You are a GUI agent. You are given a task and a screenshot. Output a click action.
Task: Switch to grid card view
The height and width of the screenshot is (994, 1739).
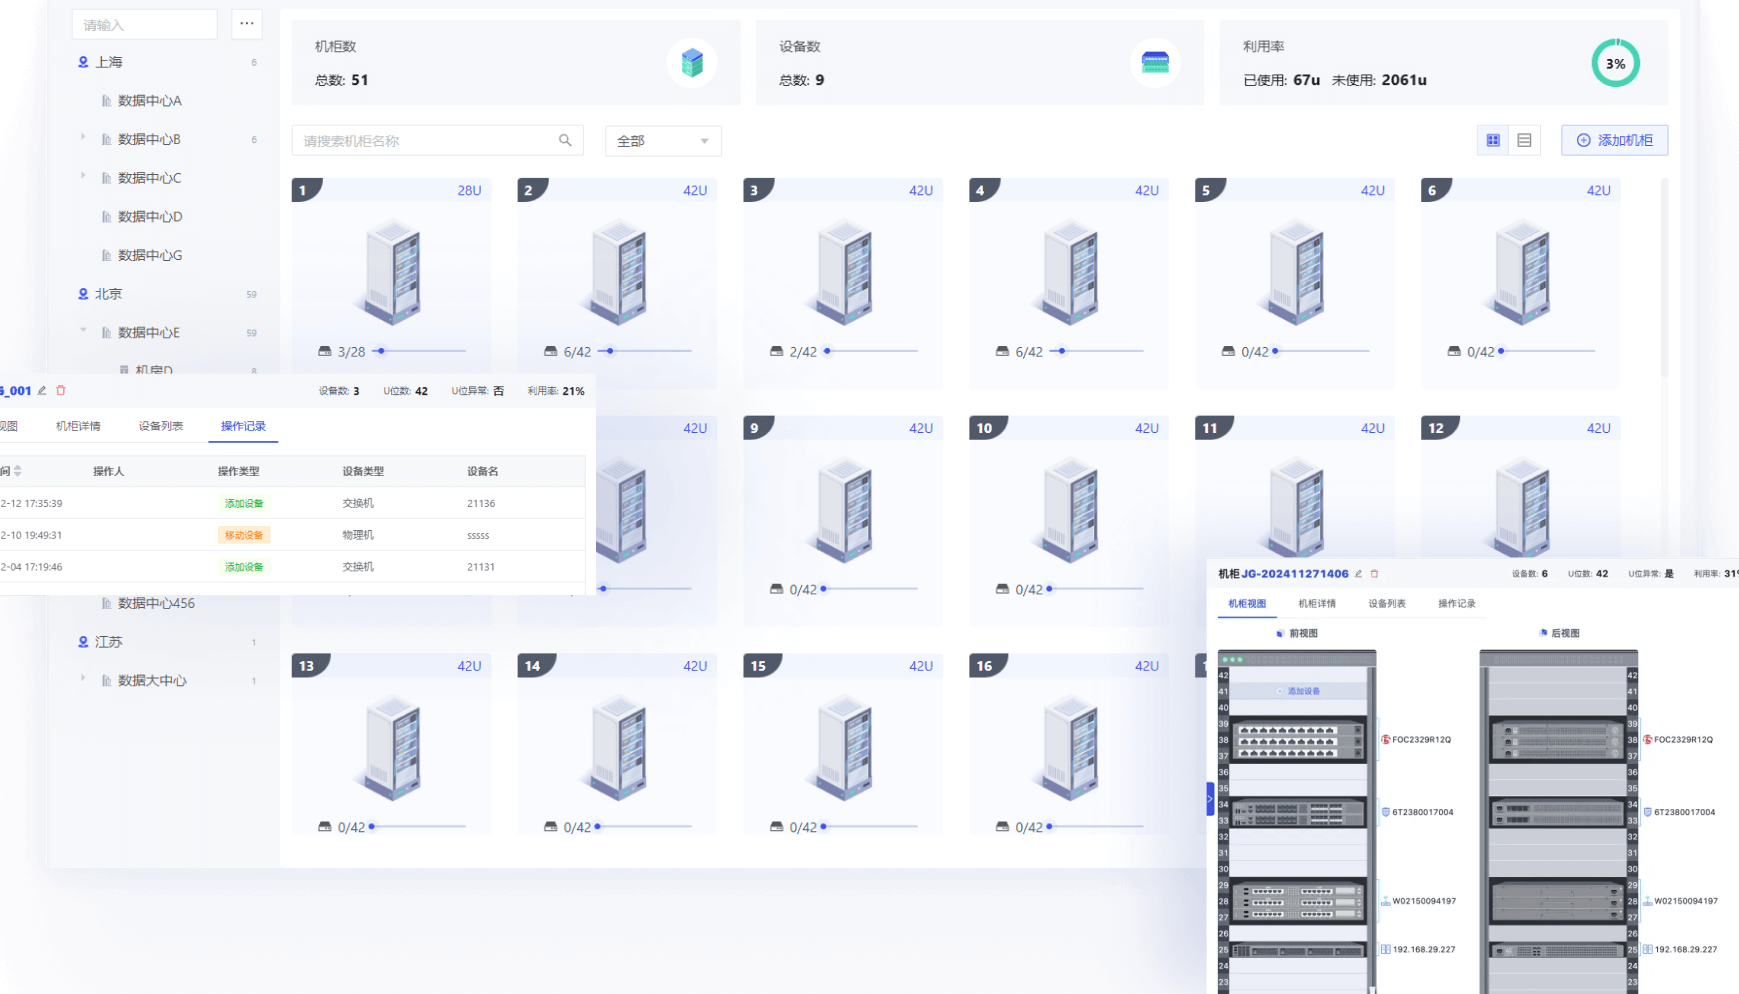(1493, 141)
